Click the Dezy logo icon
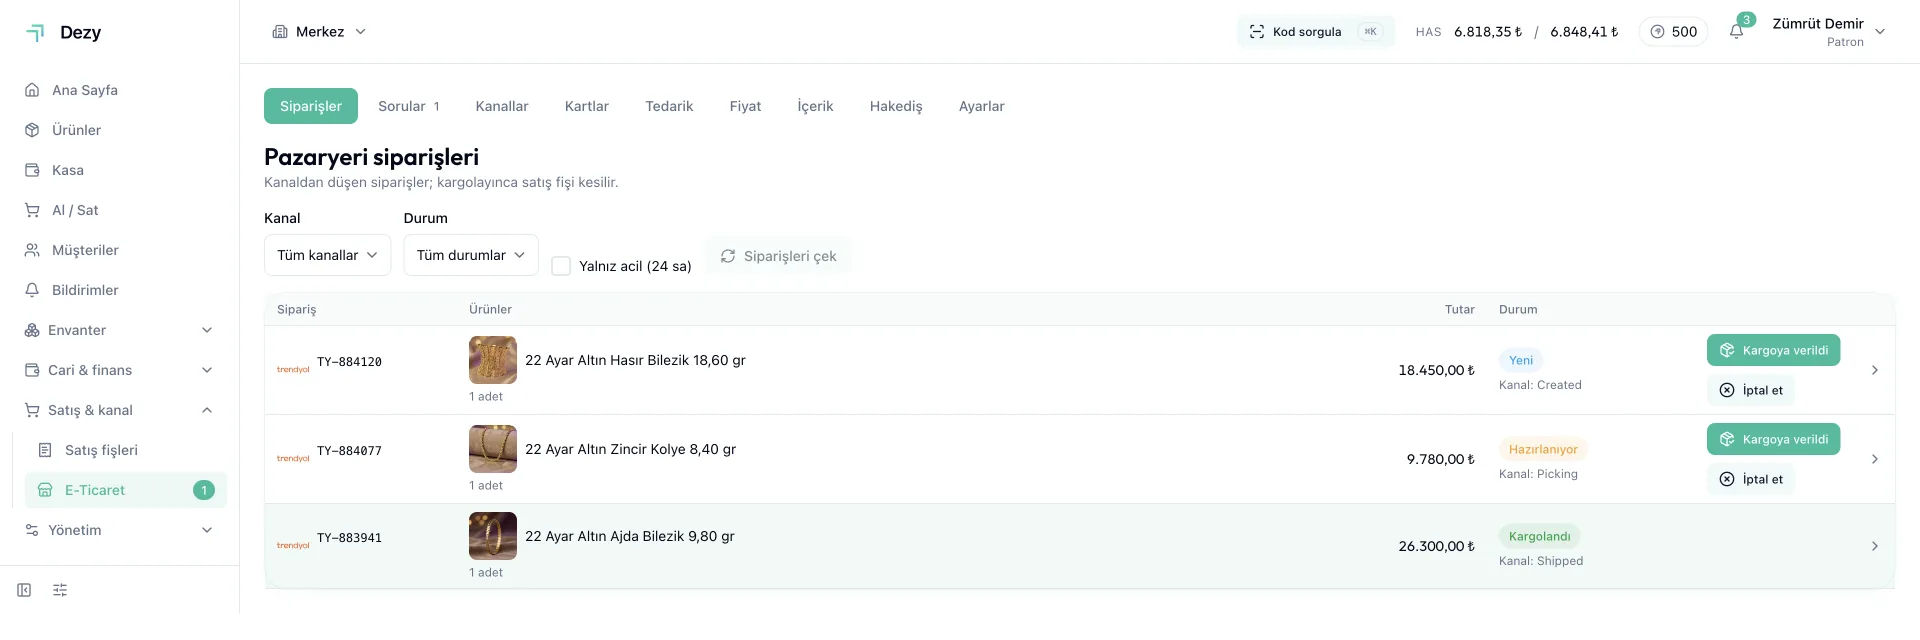The width and height of the screenshot is (1920, 640). pyautogui.click(x=35, y=33)
